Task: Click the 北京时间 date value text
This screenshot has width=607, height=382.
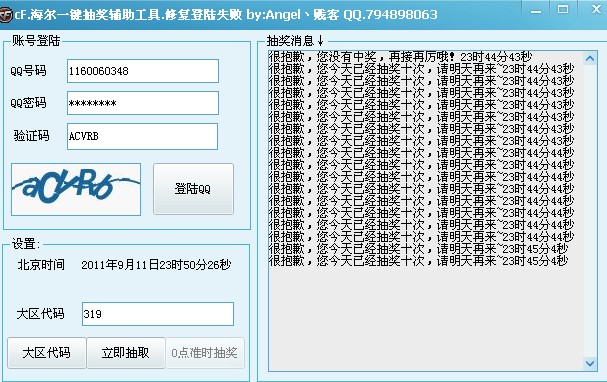Action: click(x=156, y=265)
